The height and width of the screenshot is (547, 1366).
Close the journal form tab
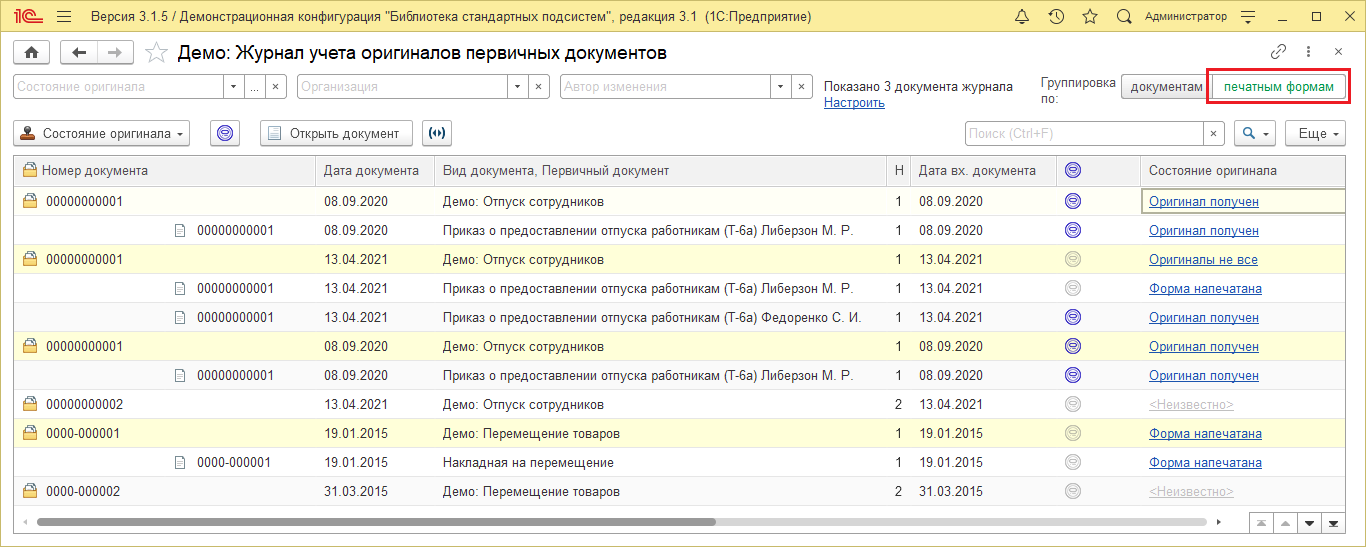pos(1338,52)
